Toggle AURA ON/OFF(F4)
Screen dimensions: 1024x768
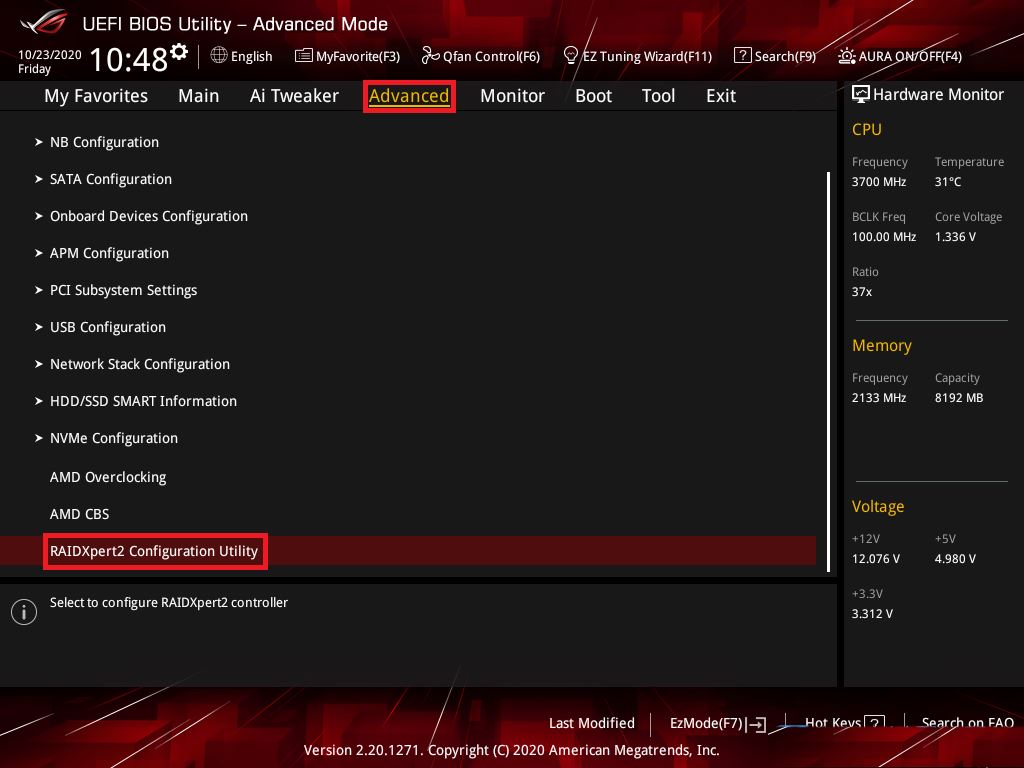click(x=910, y=56)
